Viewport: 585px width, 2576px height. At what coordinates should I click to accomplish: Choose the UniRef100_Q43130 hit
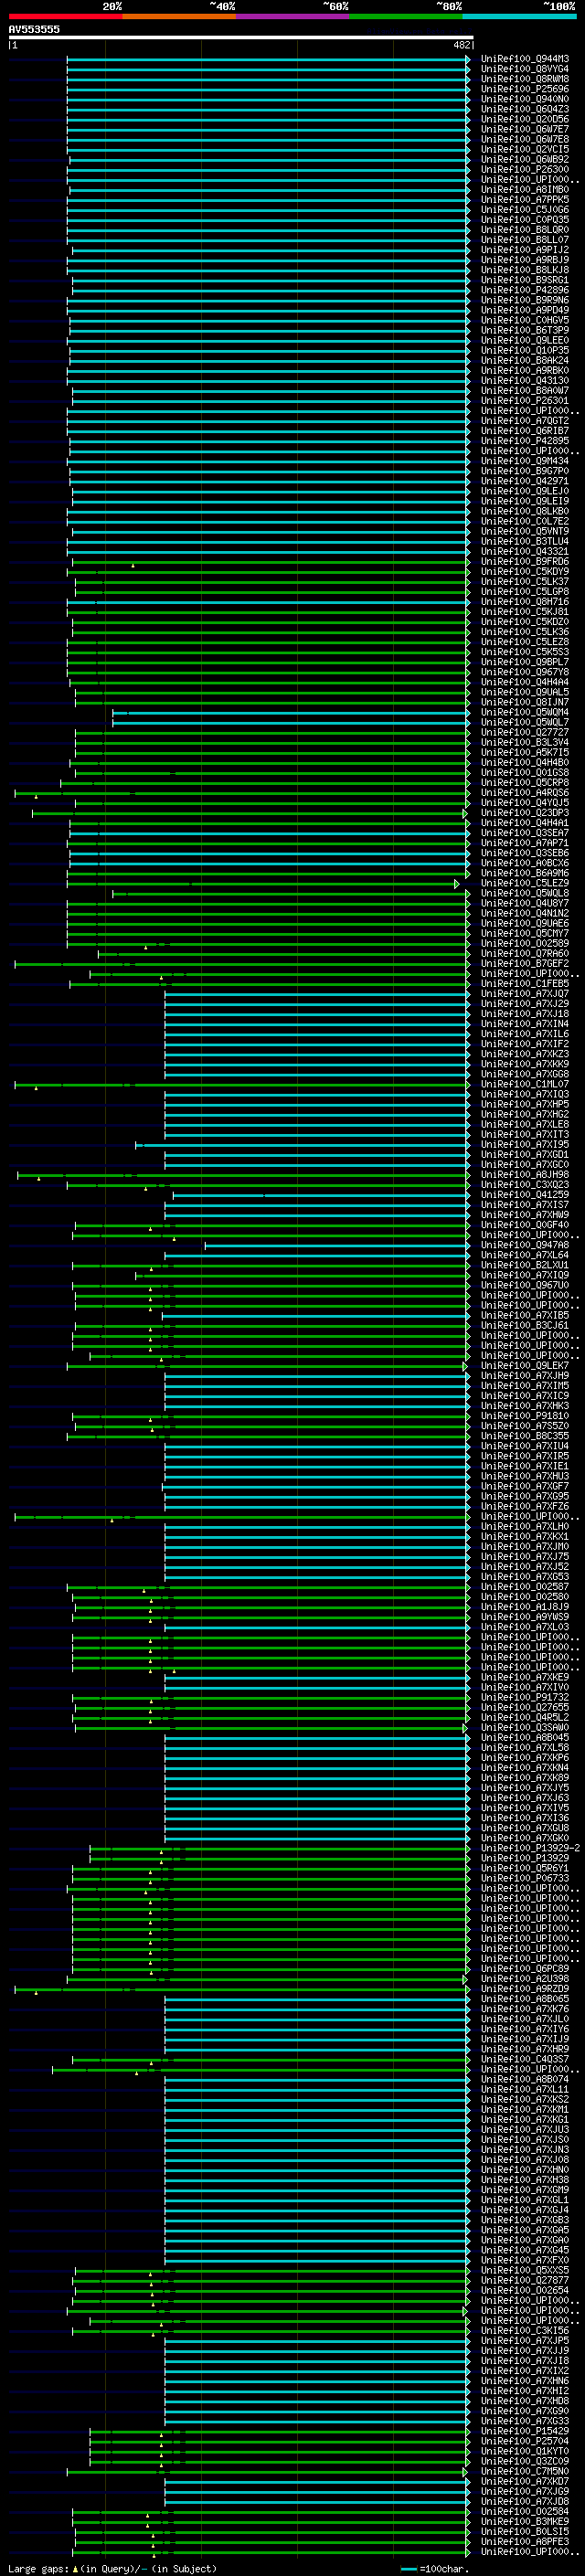[x=525, y=380]
